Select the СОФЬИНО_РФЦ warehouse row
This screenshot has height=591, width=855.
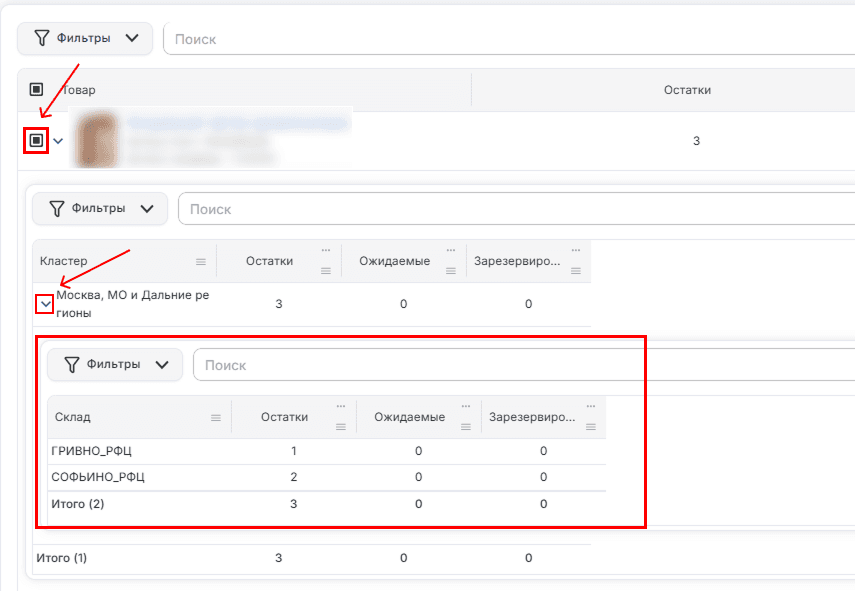point(327,477)
